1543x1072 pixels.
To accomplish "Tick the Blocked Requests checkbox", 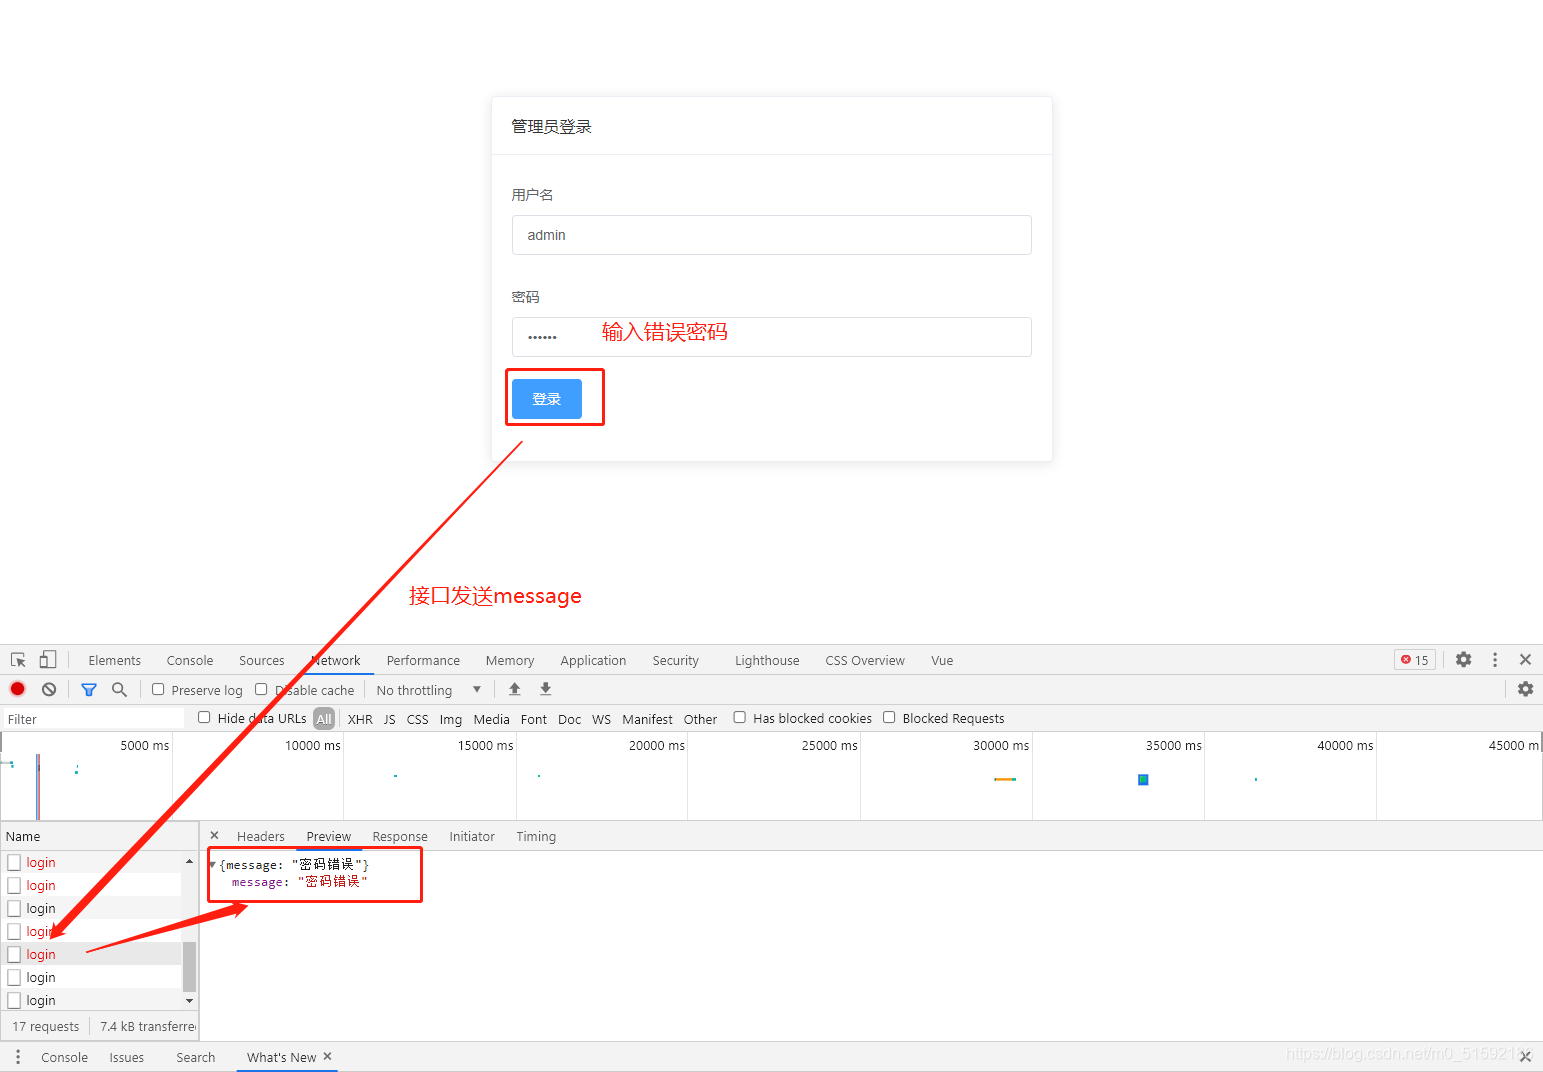I will [x=889, y=717].
